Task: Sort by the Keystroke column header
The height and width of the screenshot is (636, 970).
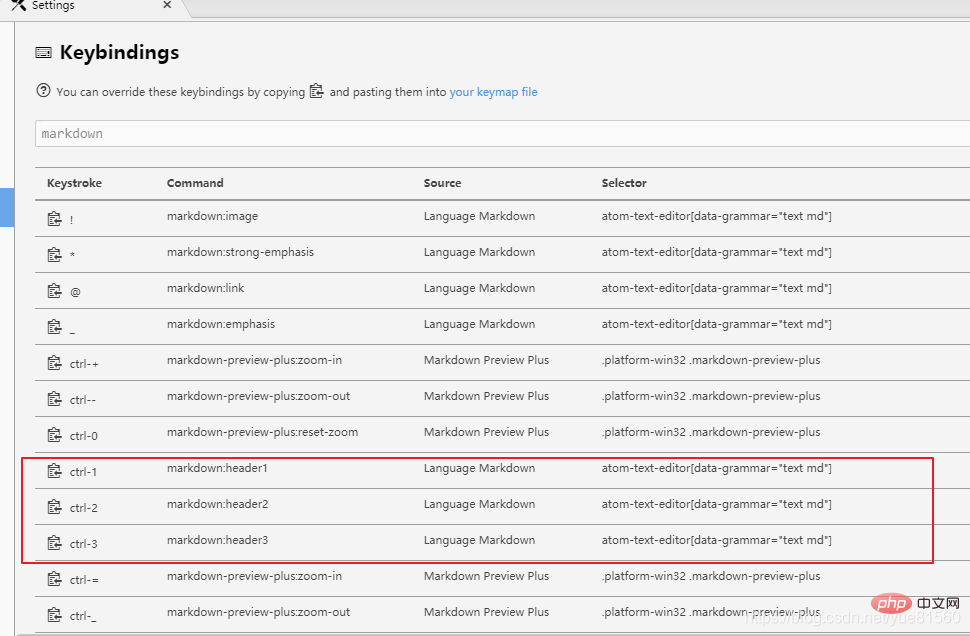Action: pyautogui.click(x=74, y=183)
